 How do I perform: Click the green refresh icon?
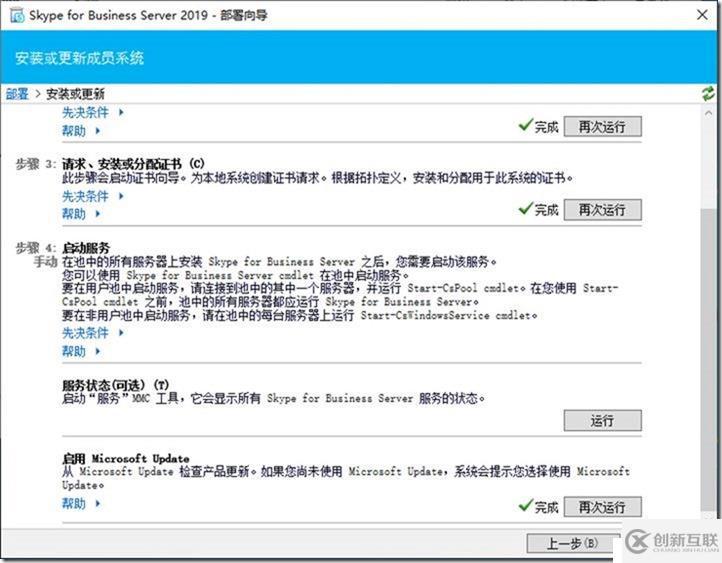click(708, 93)
